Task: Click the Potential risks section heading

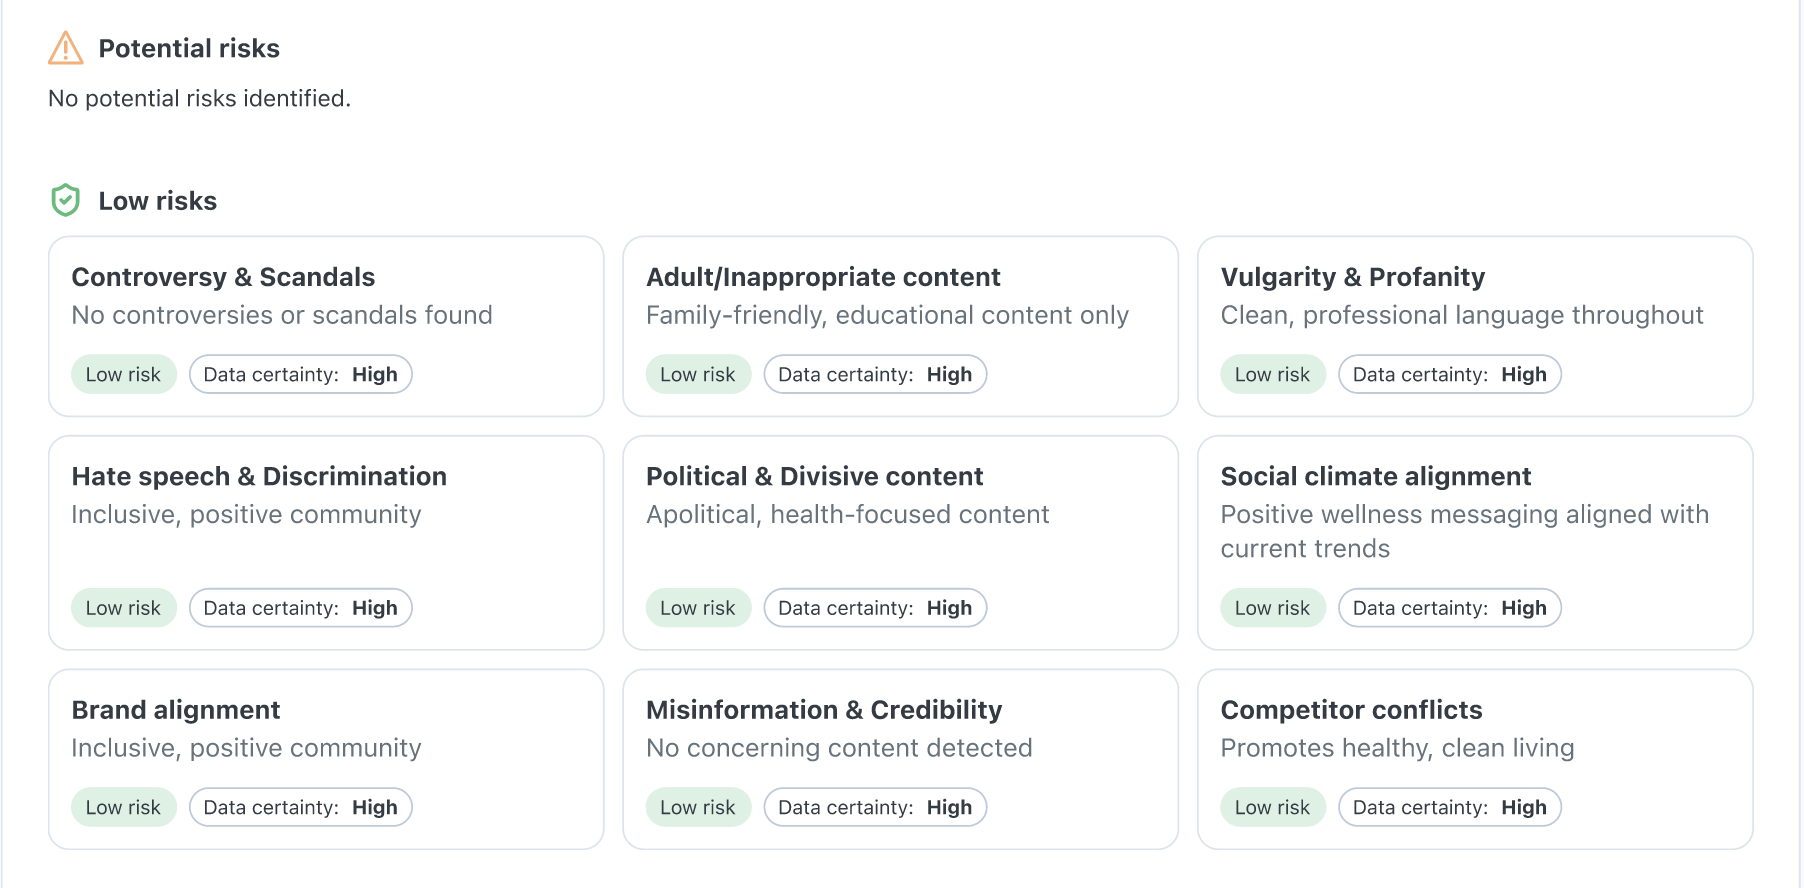Action: tap(189, 48)
